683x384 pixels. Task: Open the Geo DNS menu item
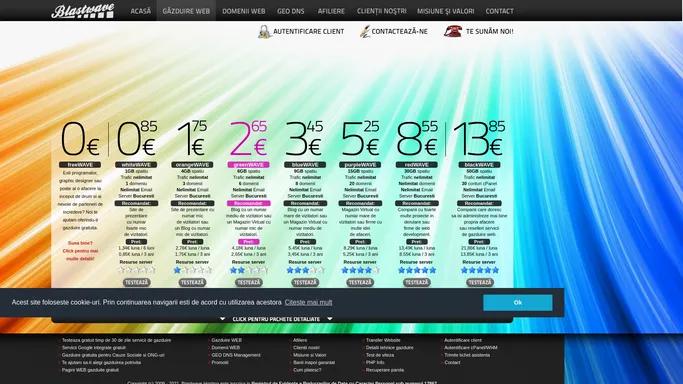291,11
